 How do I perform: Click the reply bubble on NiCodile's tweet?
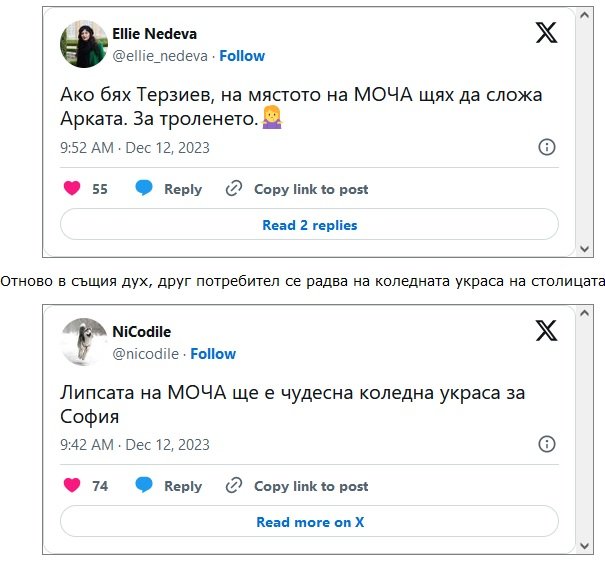coord(144,486)
